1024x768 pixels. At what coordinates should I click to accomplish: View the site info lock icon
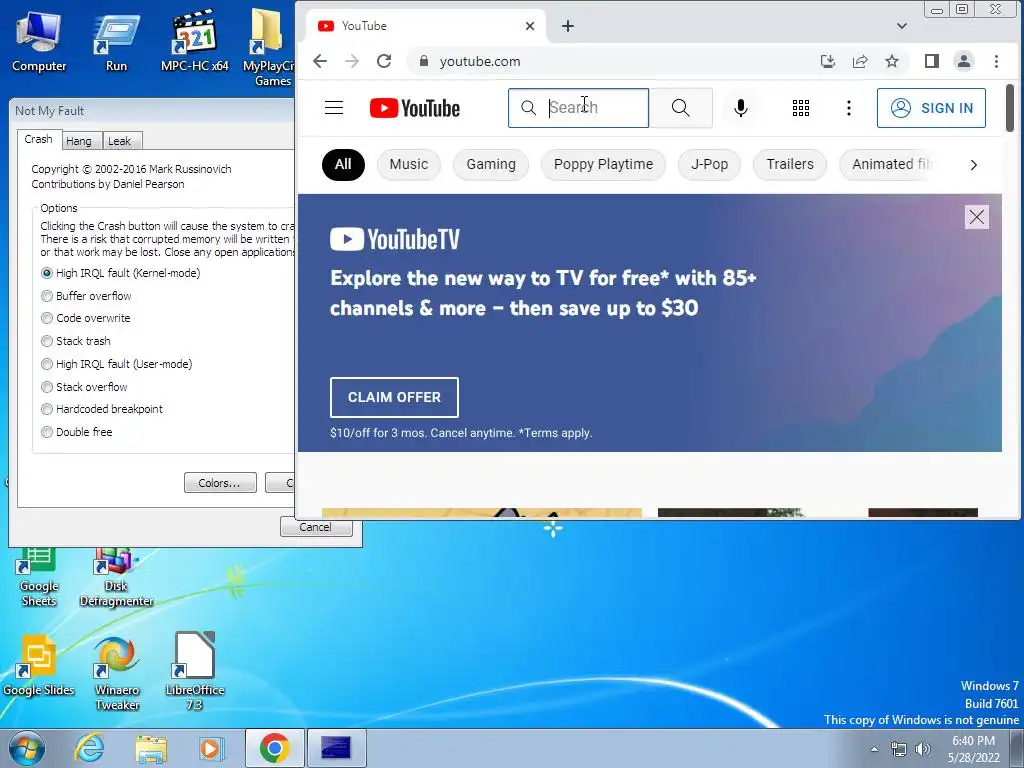click(x=424, y=61)
